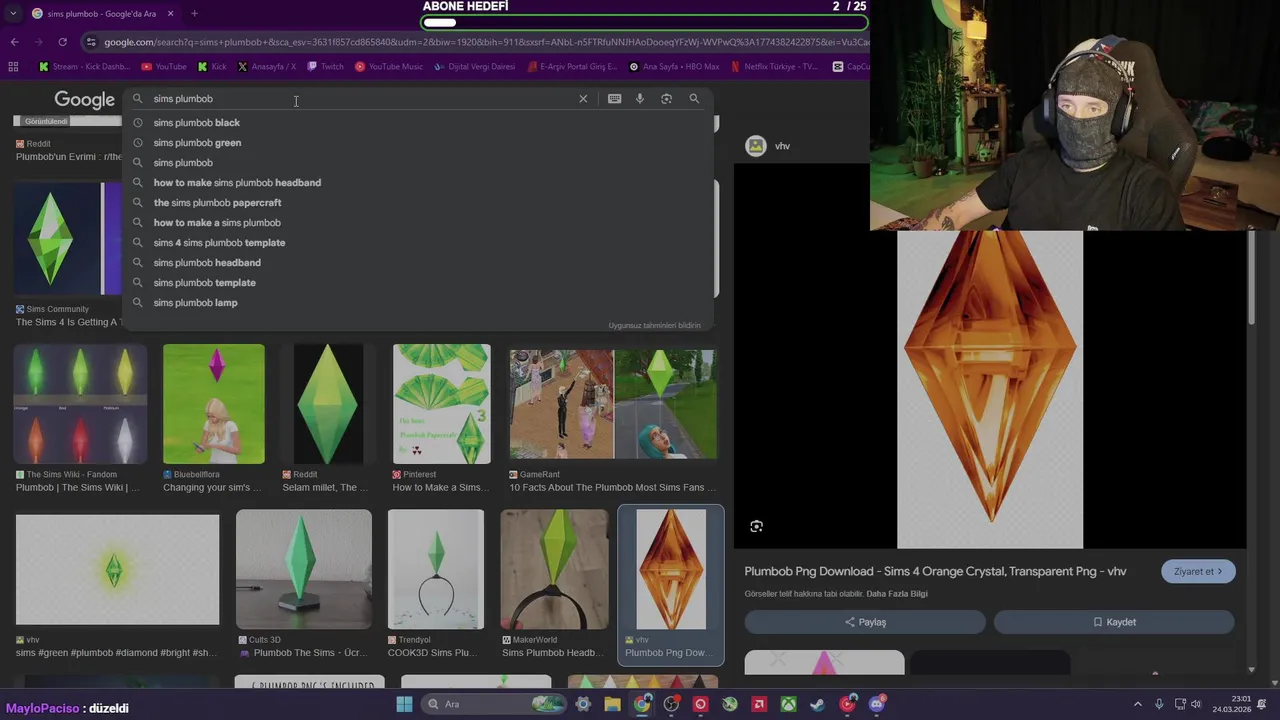Open The Sims Wiki plumbob colors thumbnail
This screenshot has width=1280, height=720.
click(x=80, y=404)
